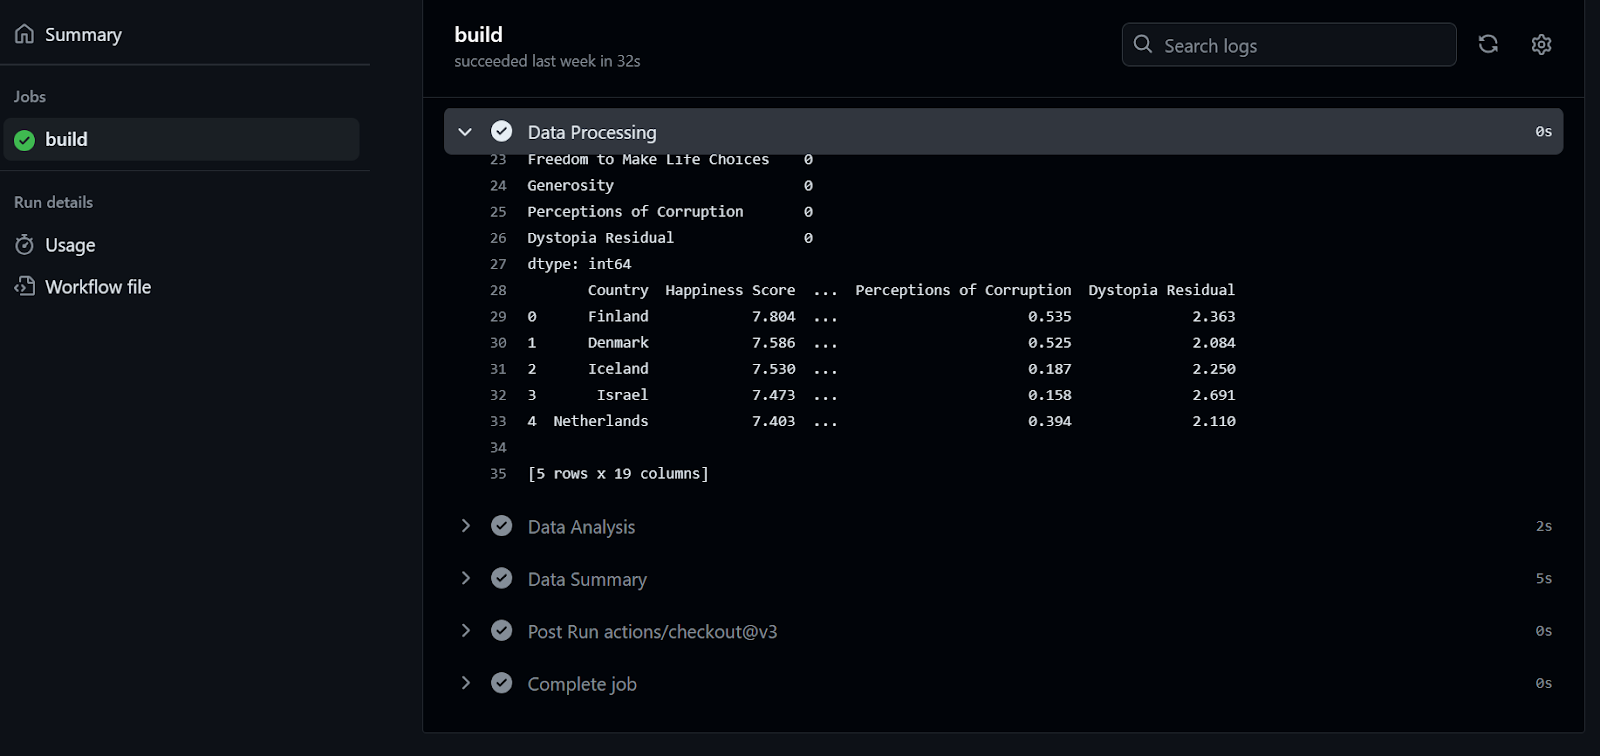Open the Complete job step label
This screenshot has width=1600, height=756.
(582, 685)
